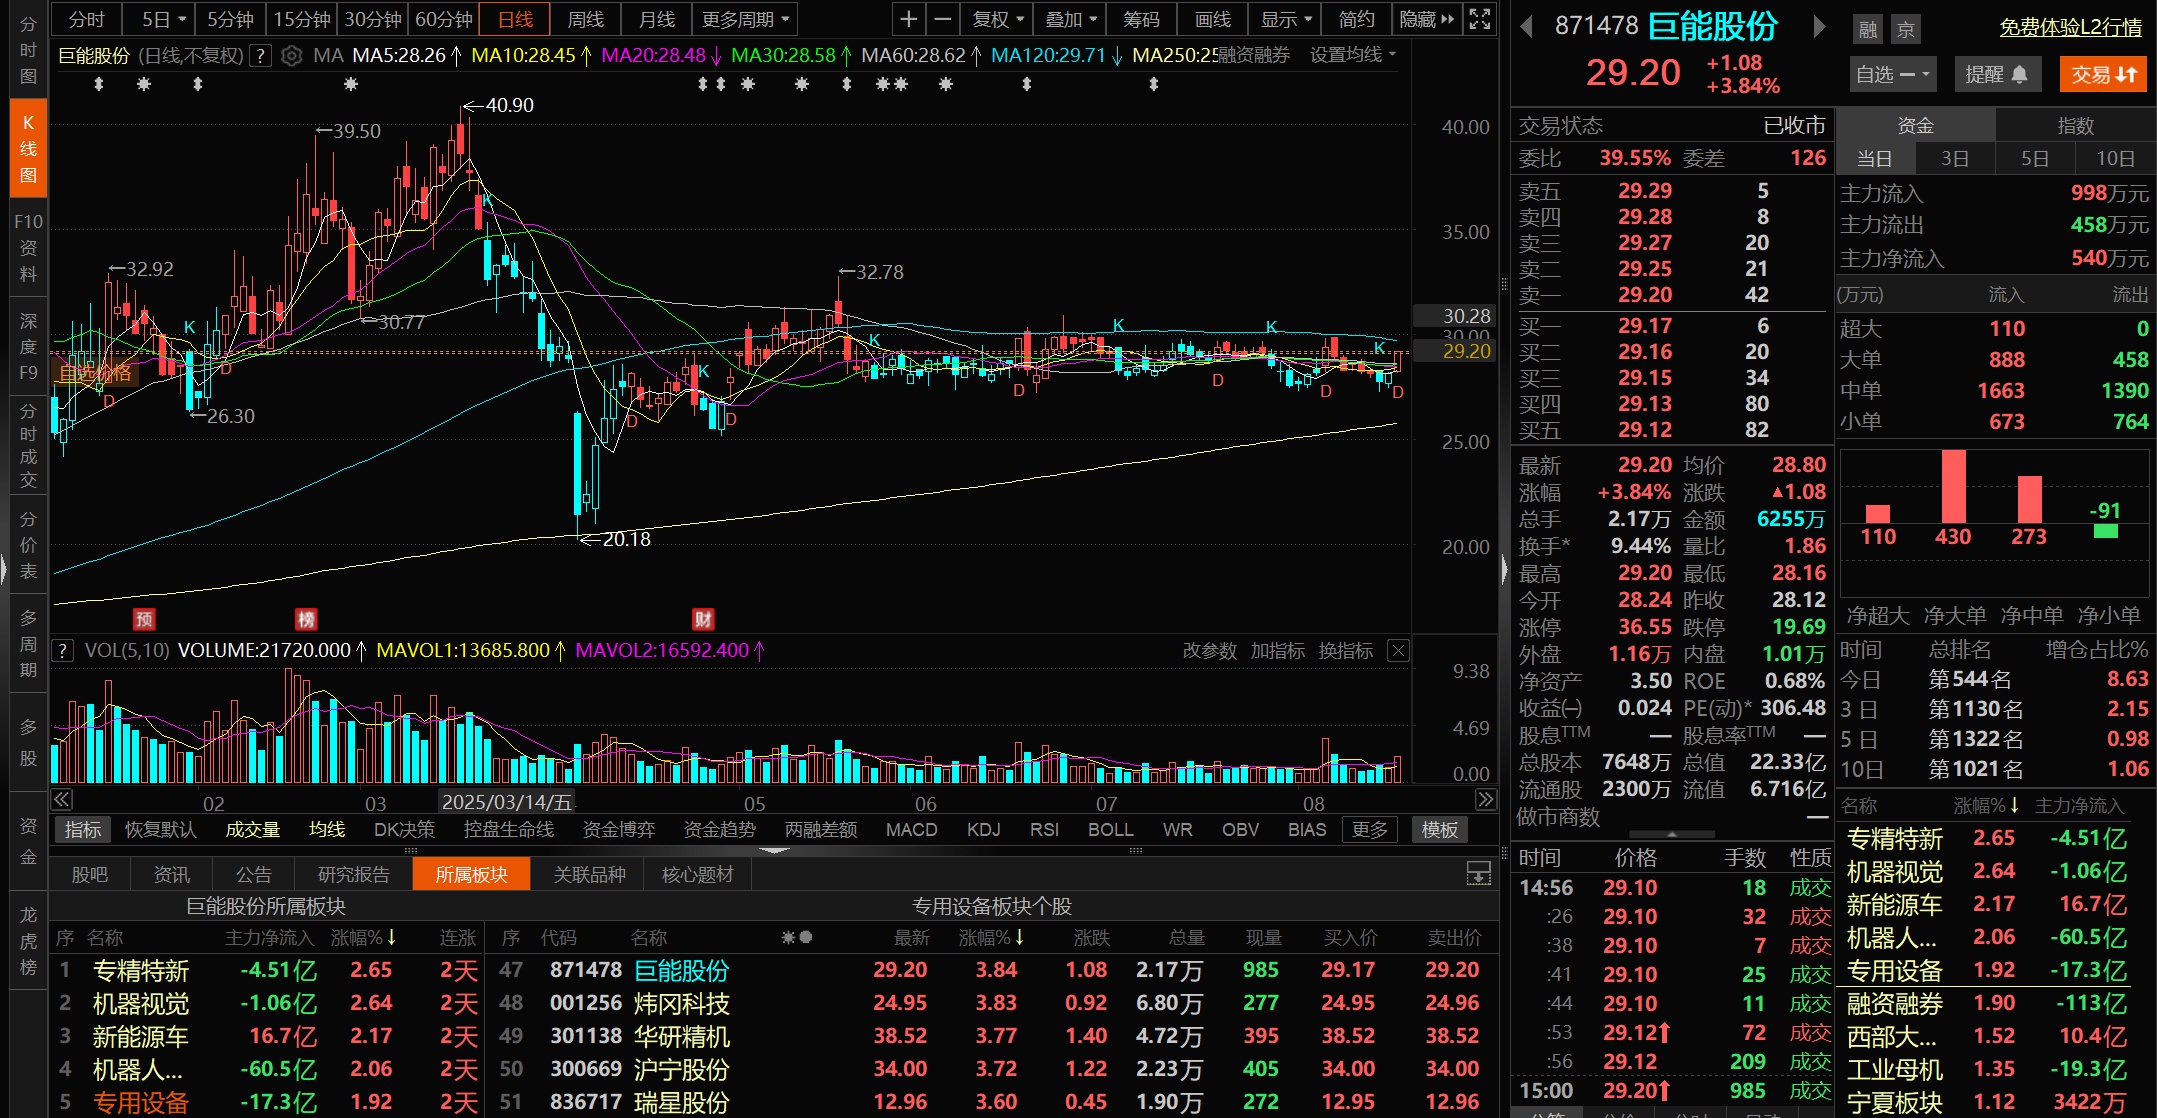Screen dimensions: 2157x1118
Task: Toggle BOLL indicator
Action: coord(1110,830)
